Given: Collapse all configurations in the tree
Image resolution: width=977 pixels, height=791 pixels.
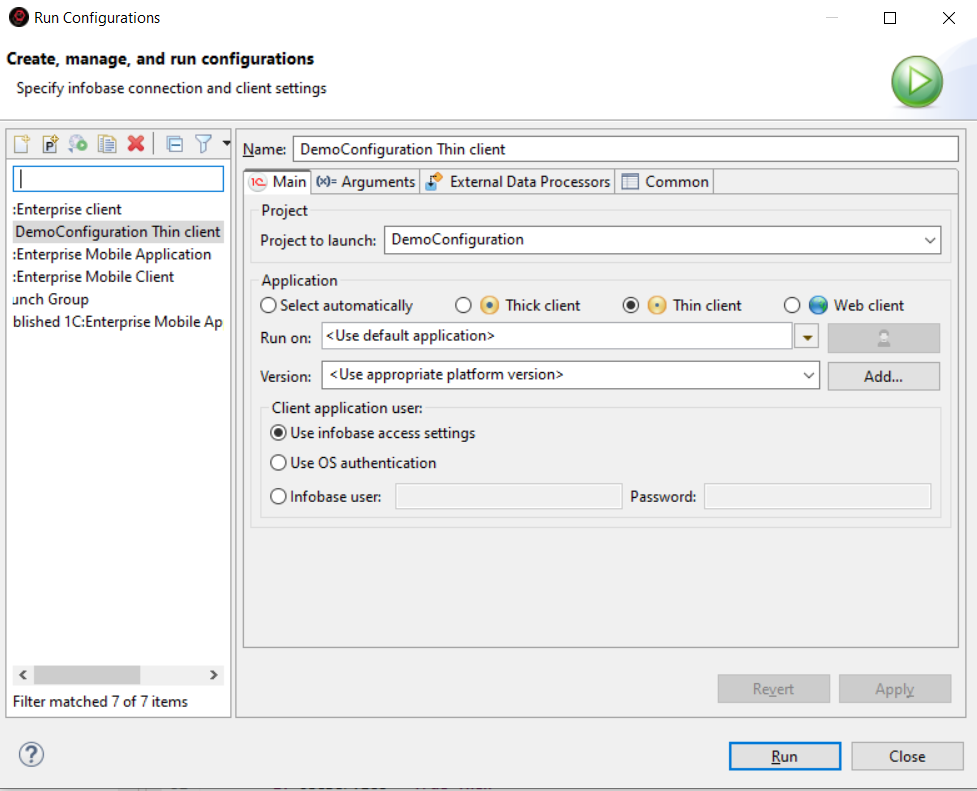Looking at the screenshot, I should pyautogui.click(x=174, y=144).
